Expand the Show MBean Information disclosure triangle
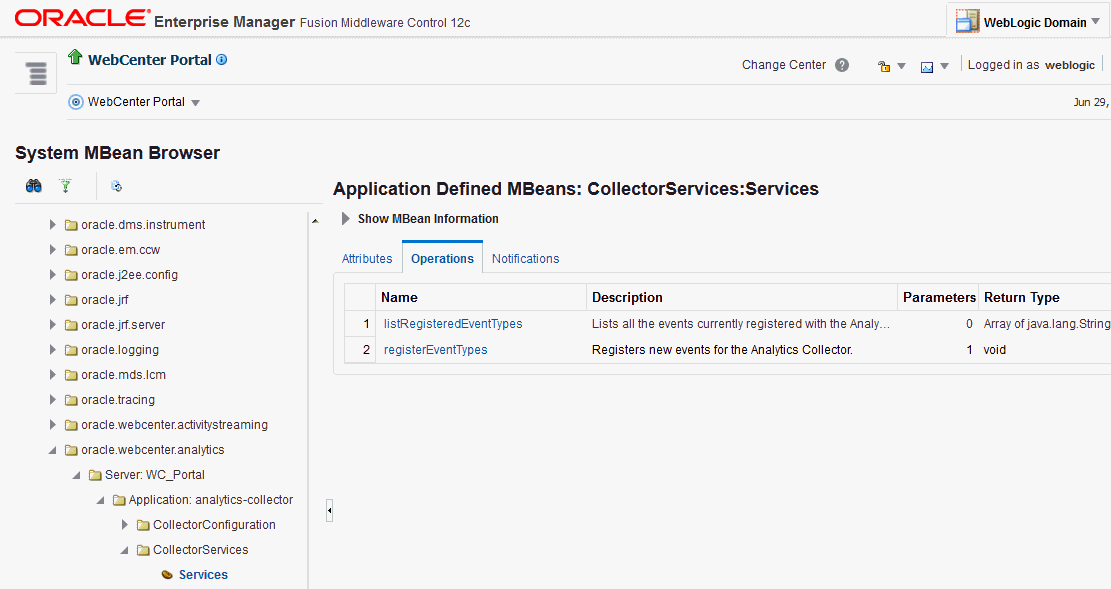The width and height of the screenshot is (1111, 589). tap(345, 218)
